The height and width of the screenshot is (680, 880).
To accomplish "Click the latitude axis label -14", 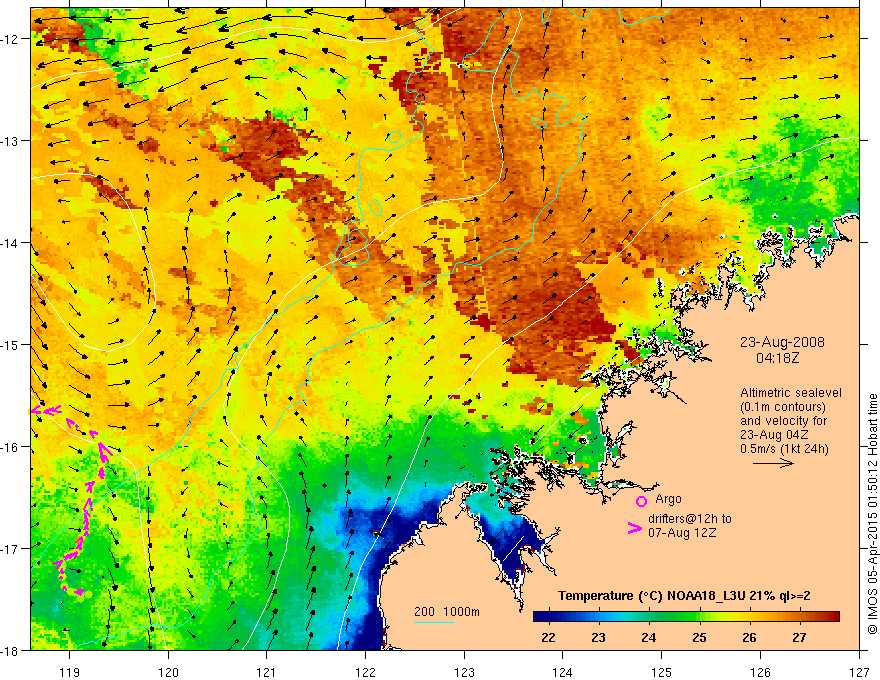I will click(12, 243).
